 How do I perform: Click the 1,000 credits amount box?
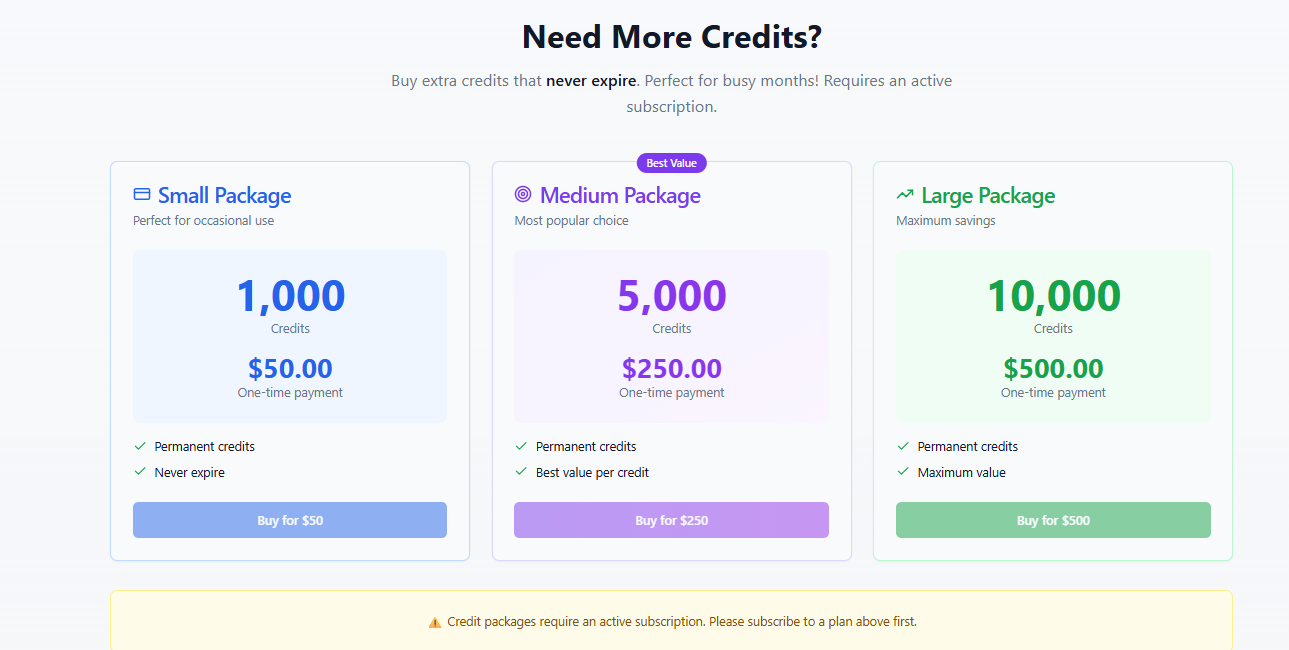(x=290, y=336)
